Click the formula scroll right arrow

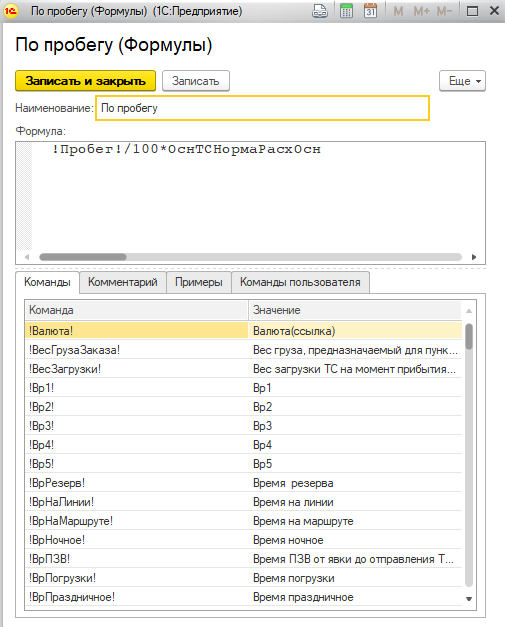(x=474, y=257)
